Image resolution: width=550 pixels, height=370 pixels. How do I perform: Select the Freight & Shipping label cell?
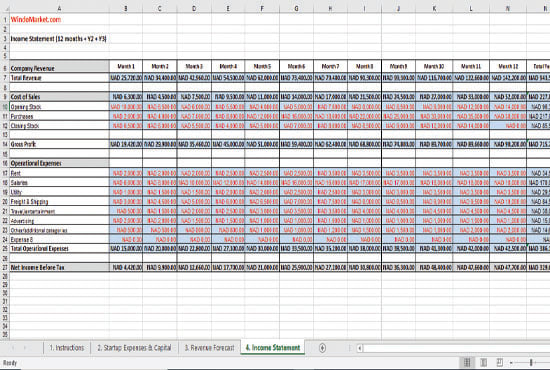coord(59,201)
